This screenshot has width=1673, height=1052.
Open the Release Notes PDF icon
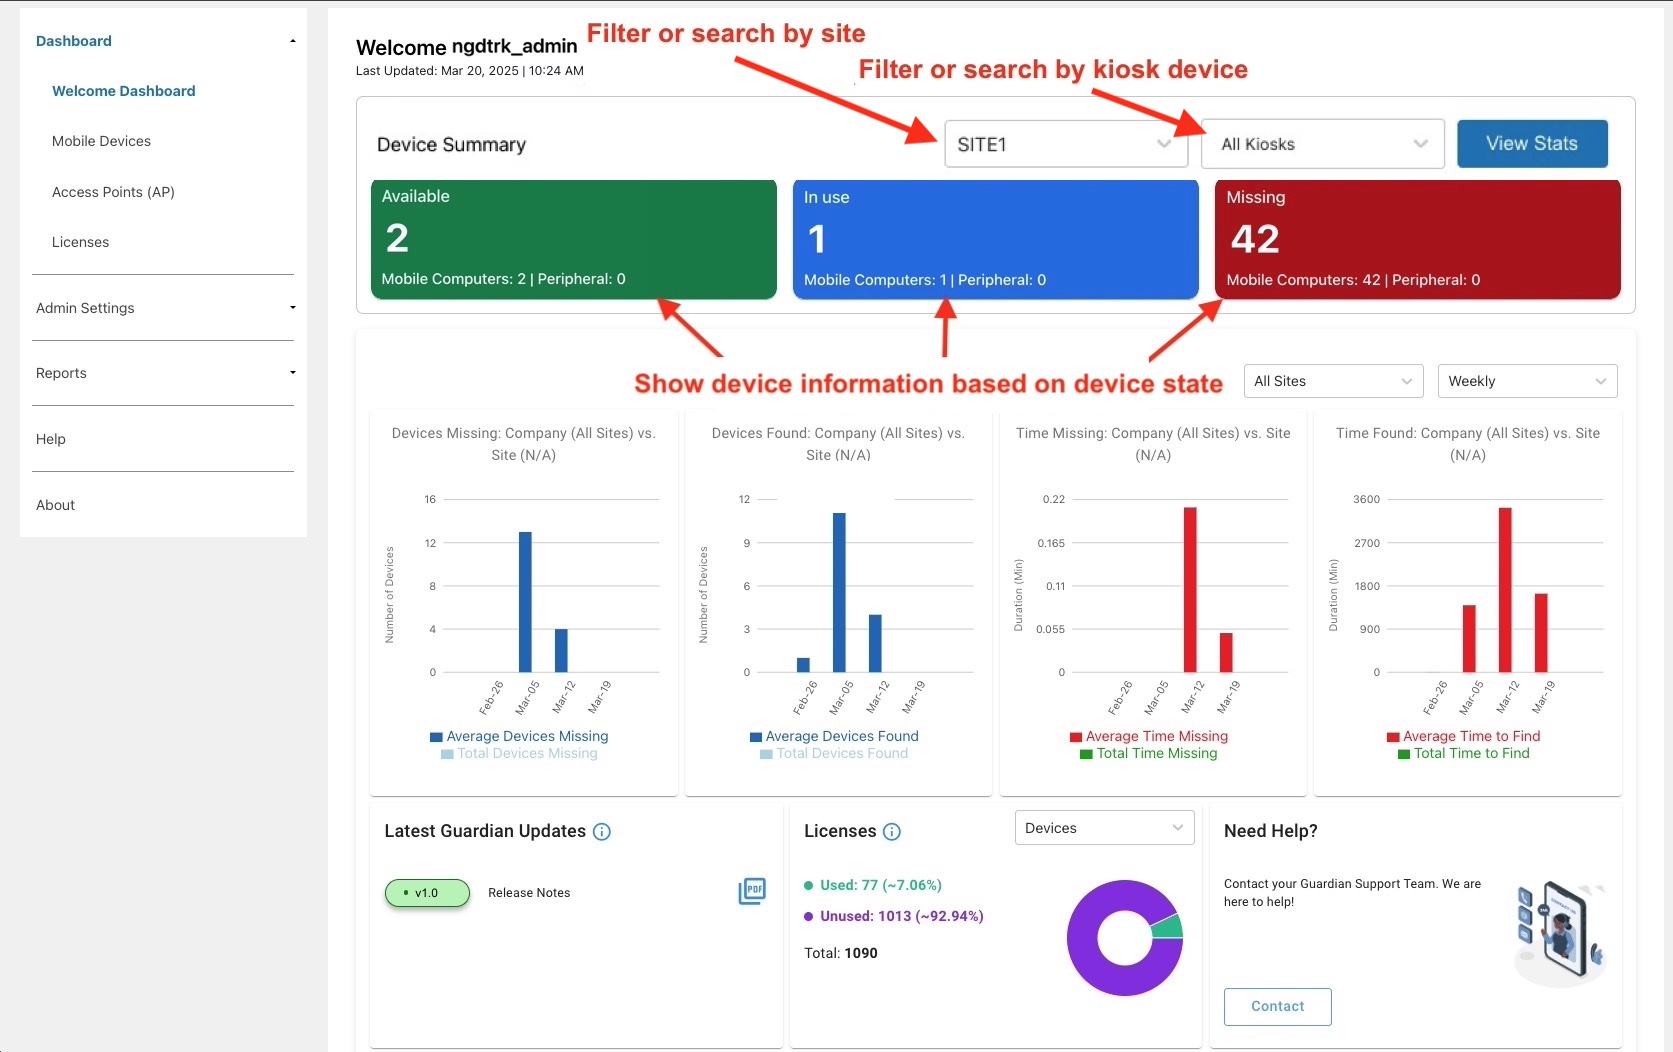(x=752, y=891)
